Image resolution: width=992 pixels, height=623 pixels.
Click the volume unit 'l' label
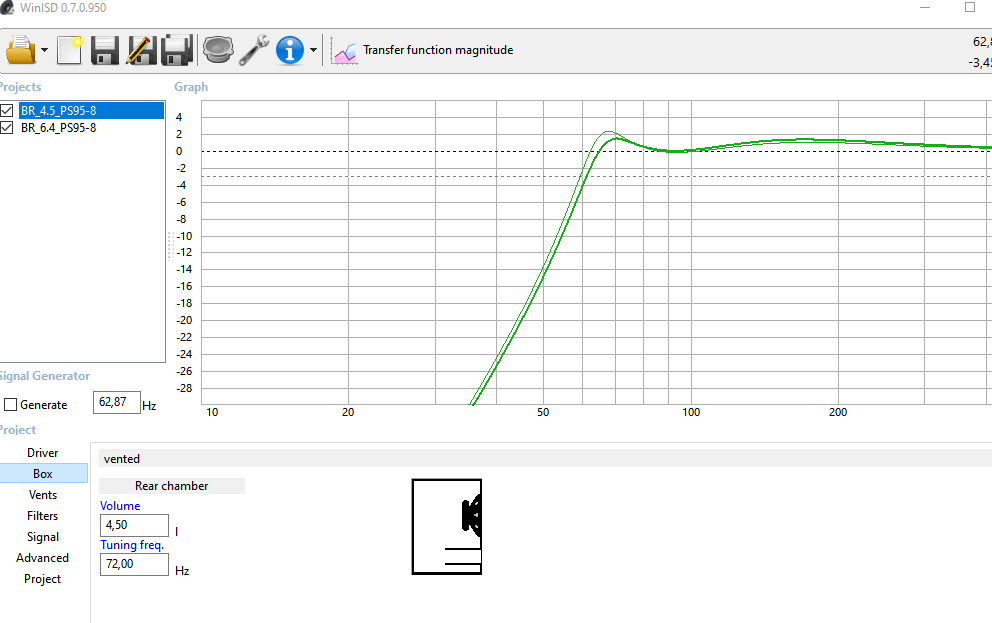(x=177, y=532)
